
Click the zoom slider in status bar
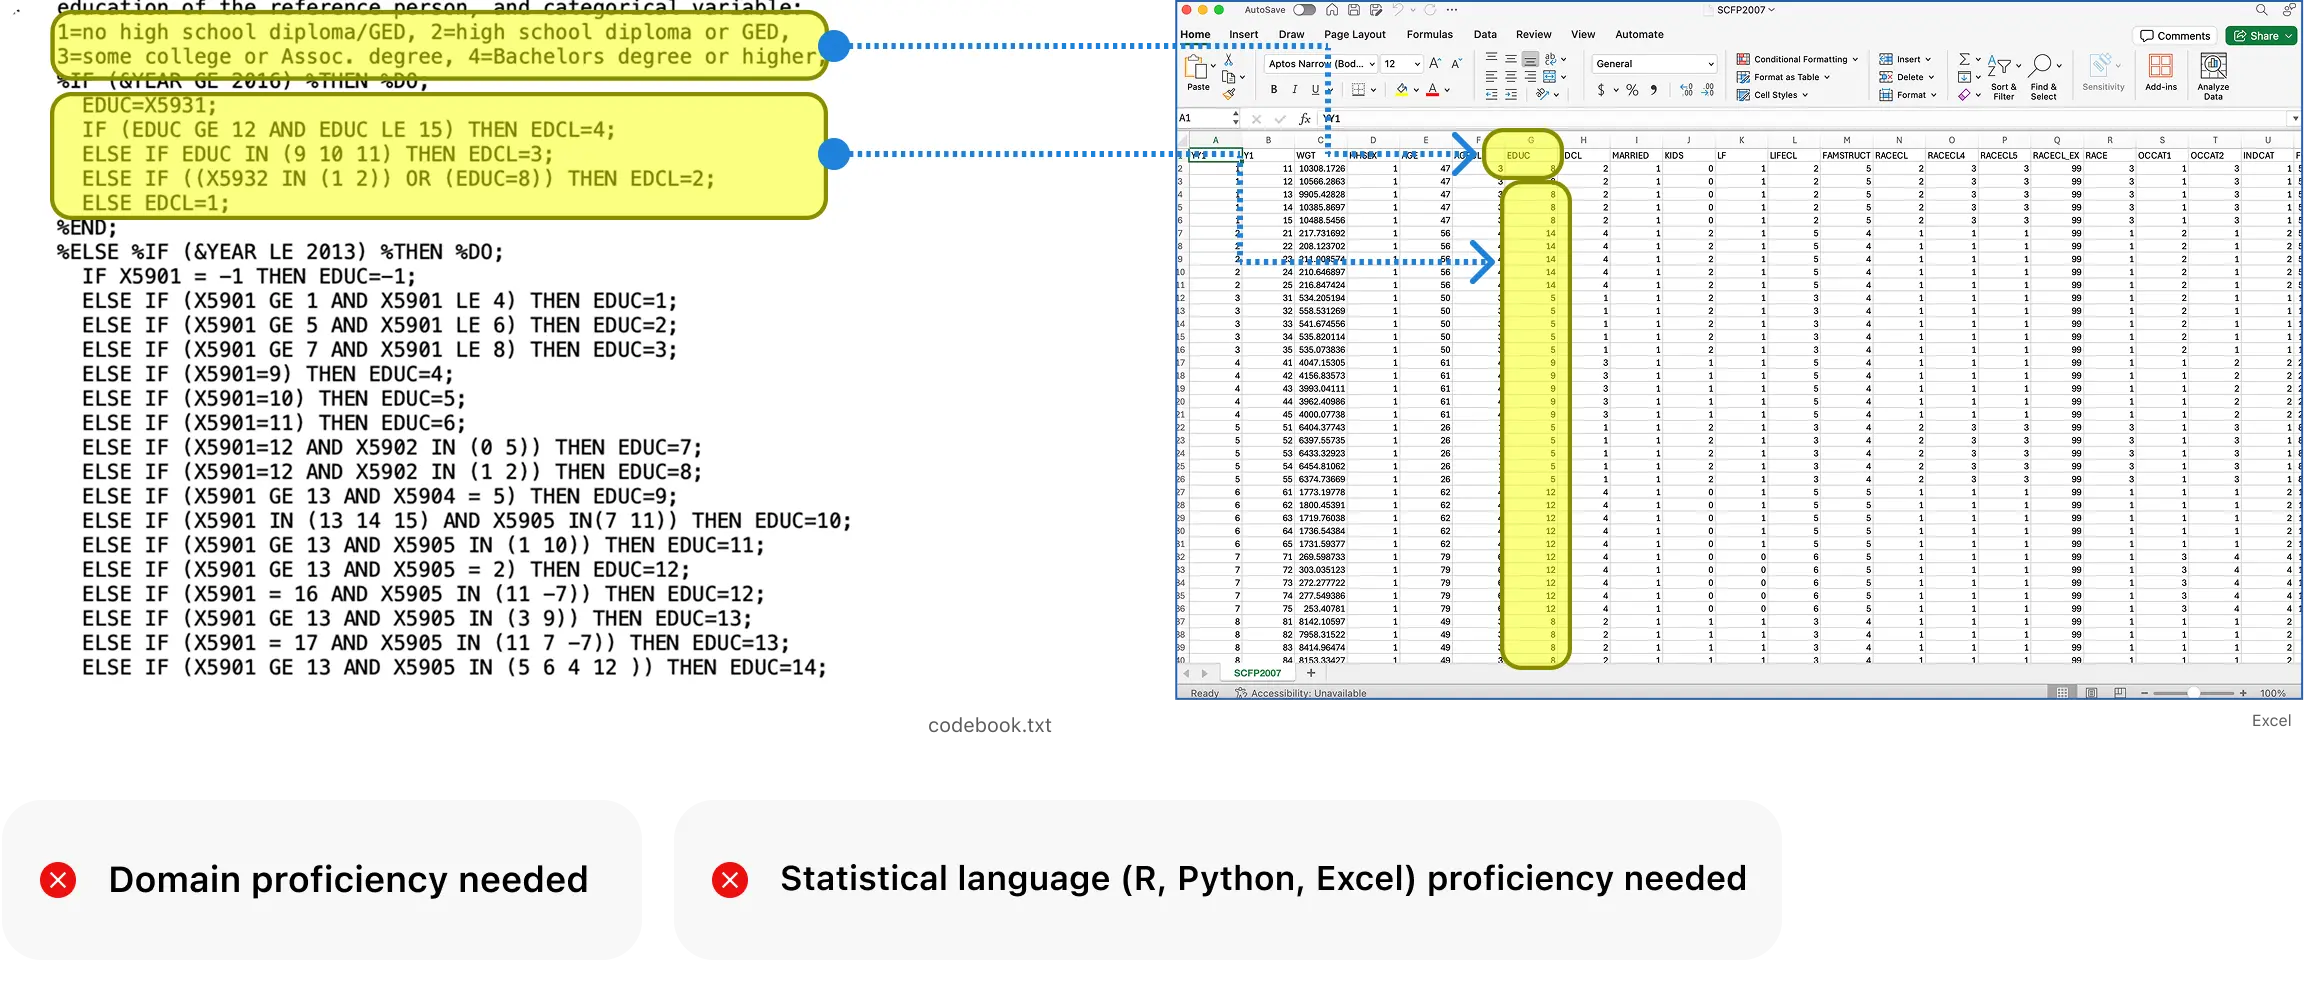(2193, 693)
